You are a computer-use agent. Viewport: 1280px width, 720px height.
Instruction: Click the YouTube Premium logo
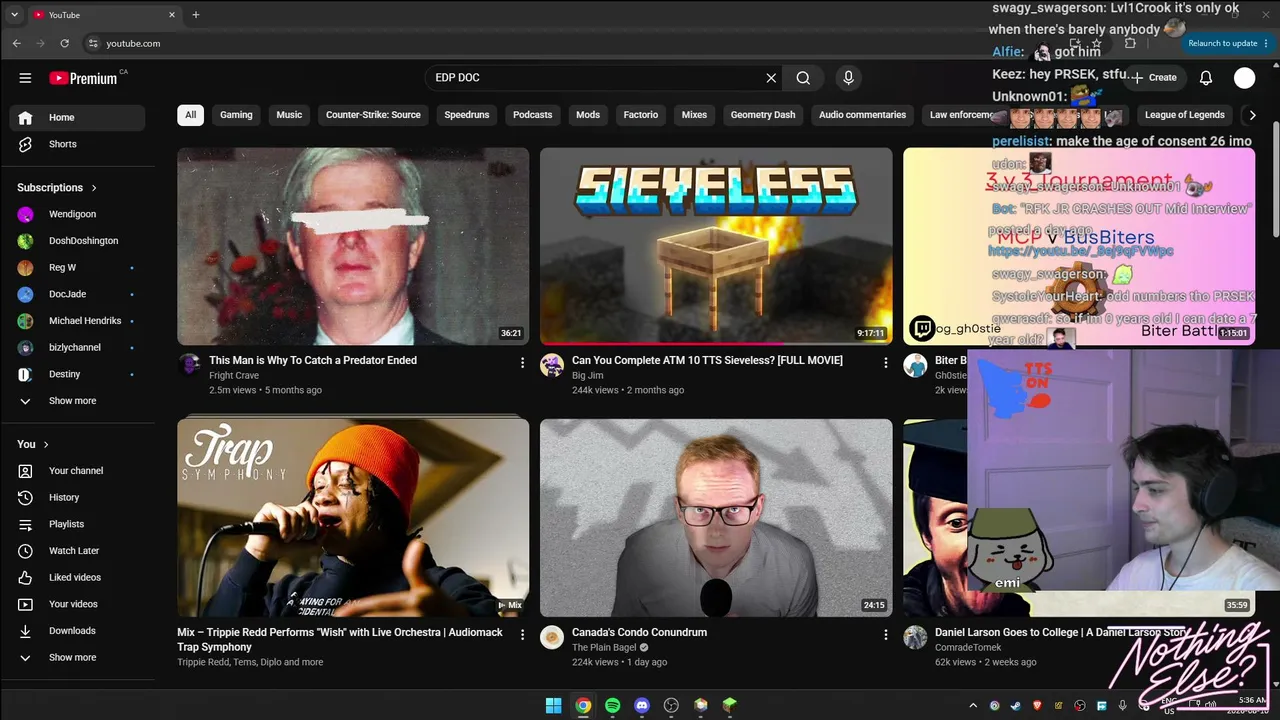(x=83, y=78)
